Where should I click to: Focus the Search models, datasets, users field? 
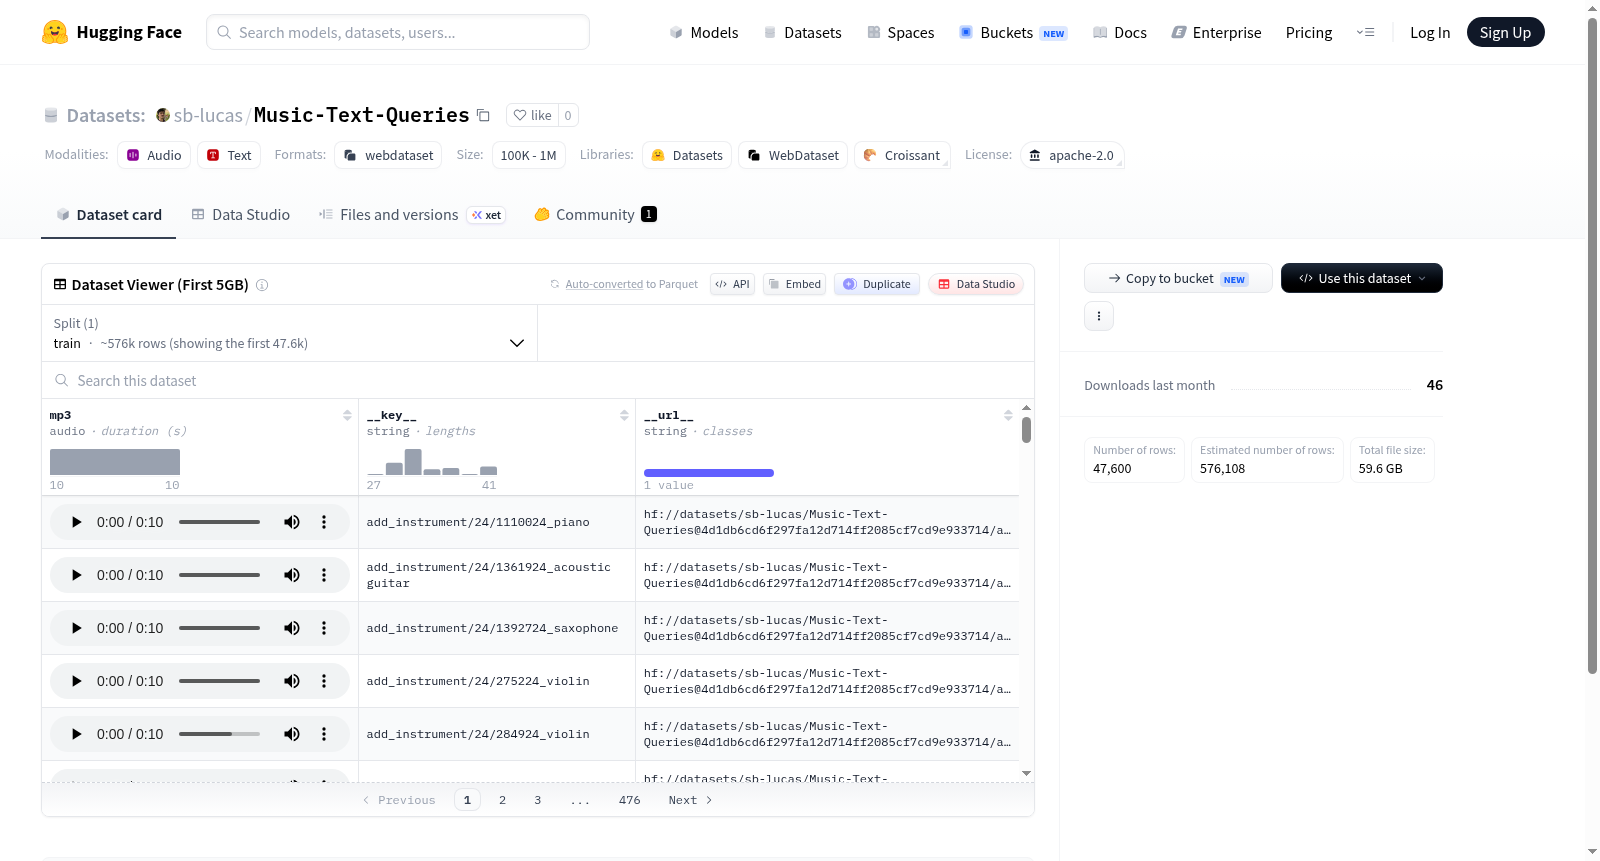398,32
